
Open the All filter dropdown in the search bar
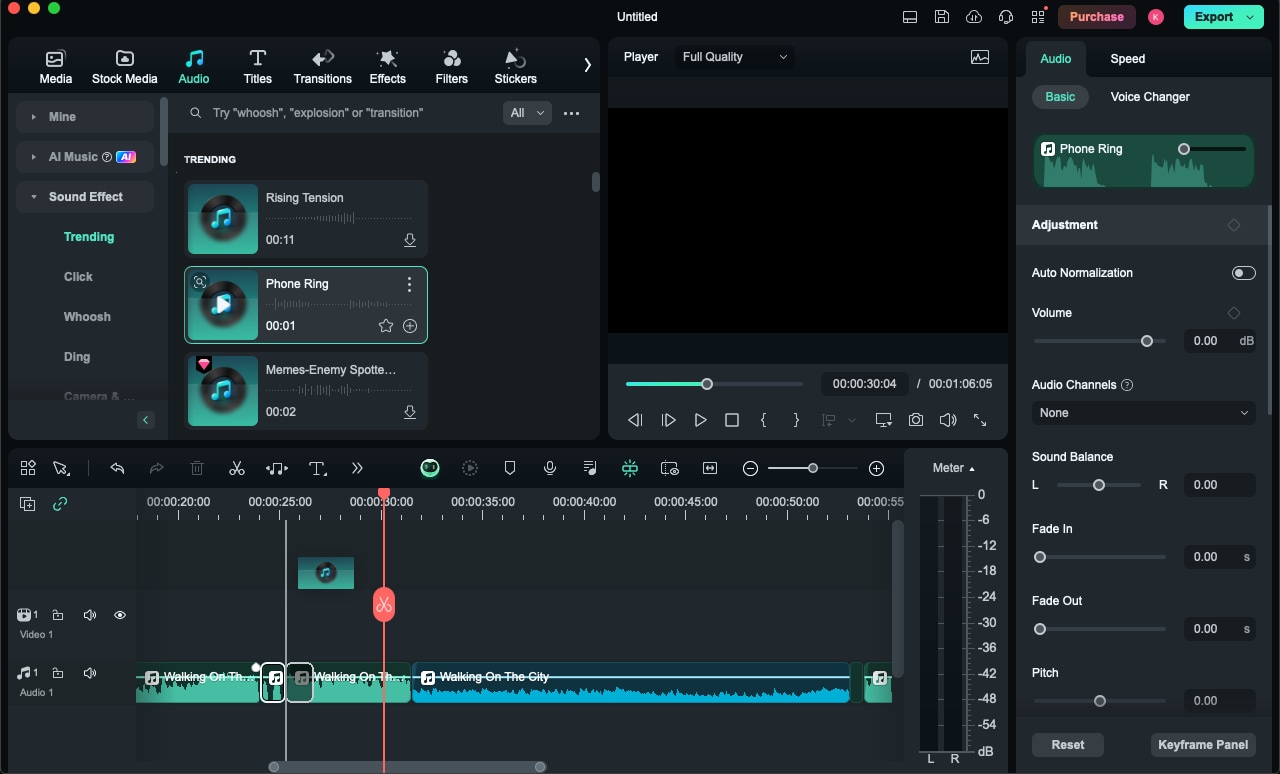[527, 113]
